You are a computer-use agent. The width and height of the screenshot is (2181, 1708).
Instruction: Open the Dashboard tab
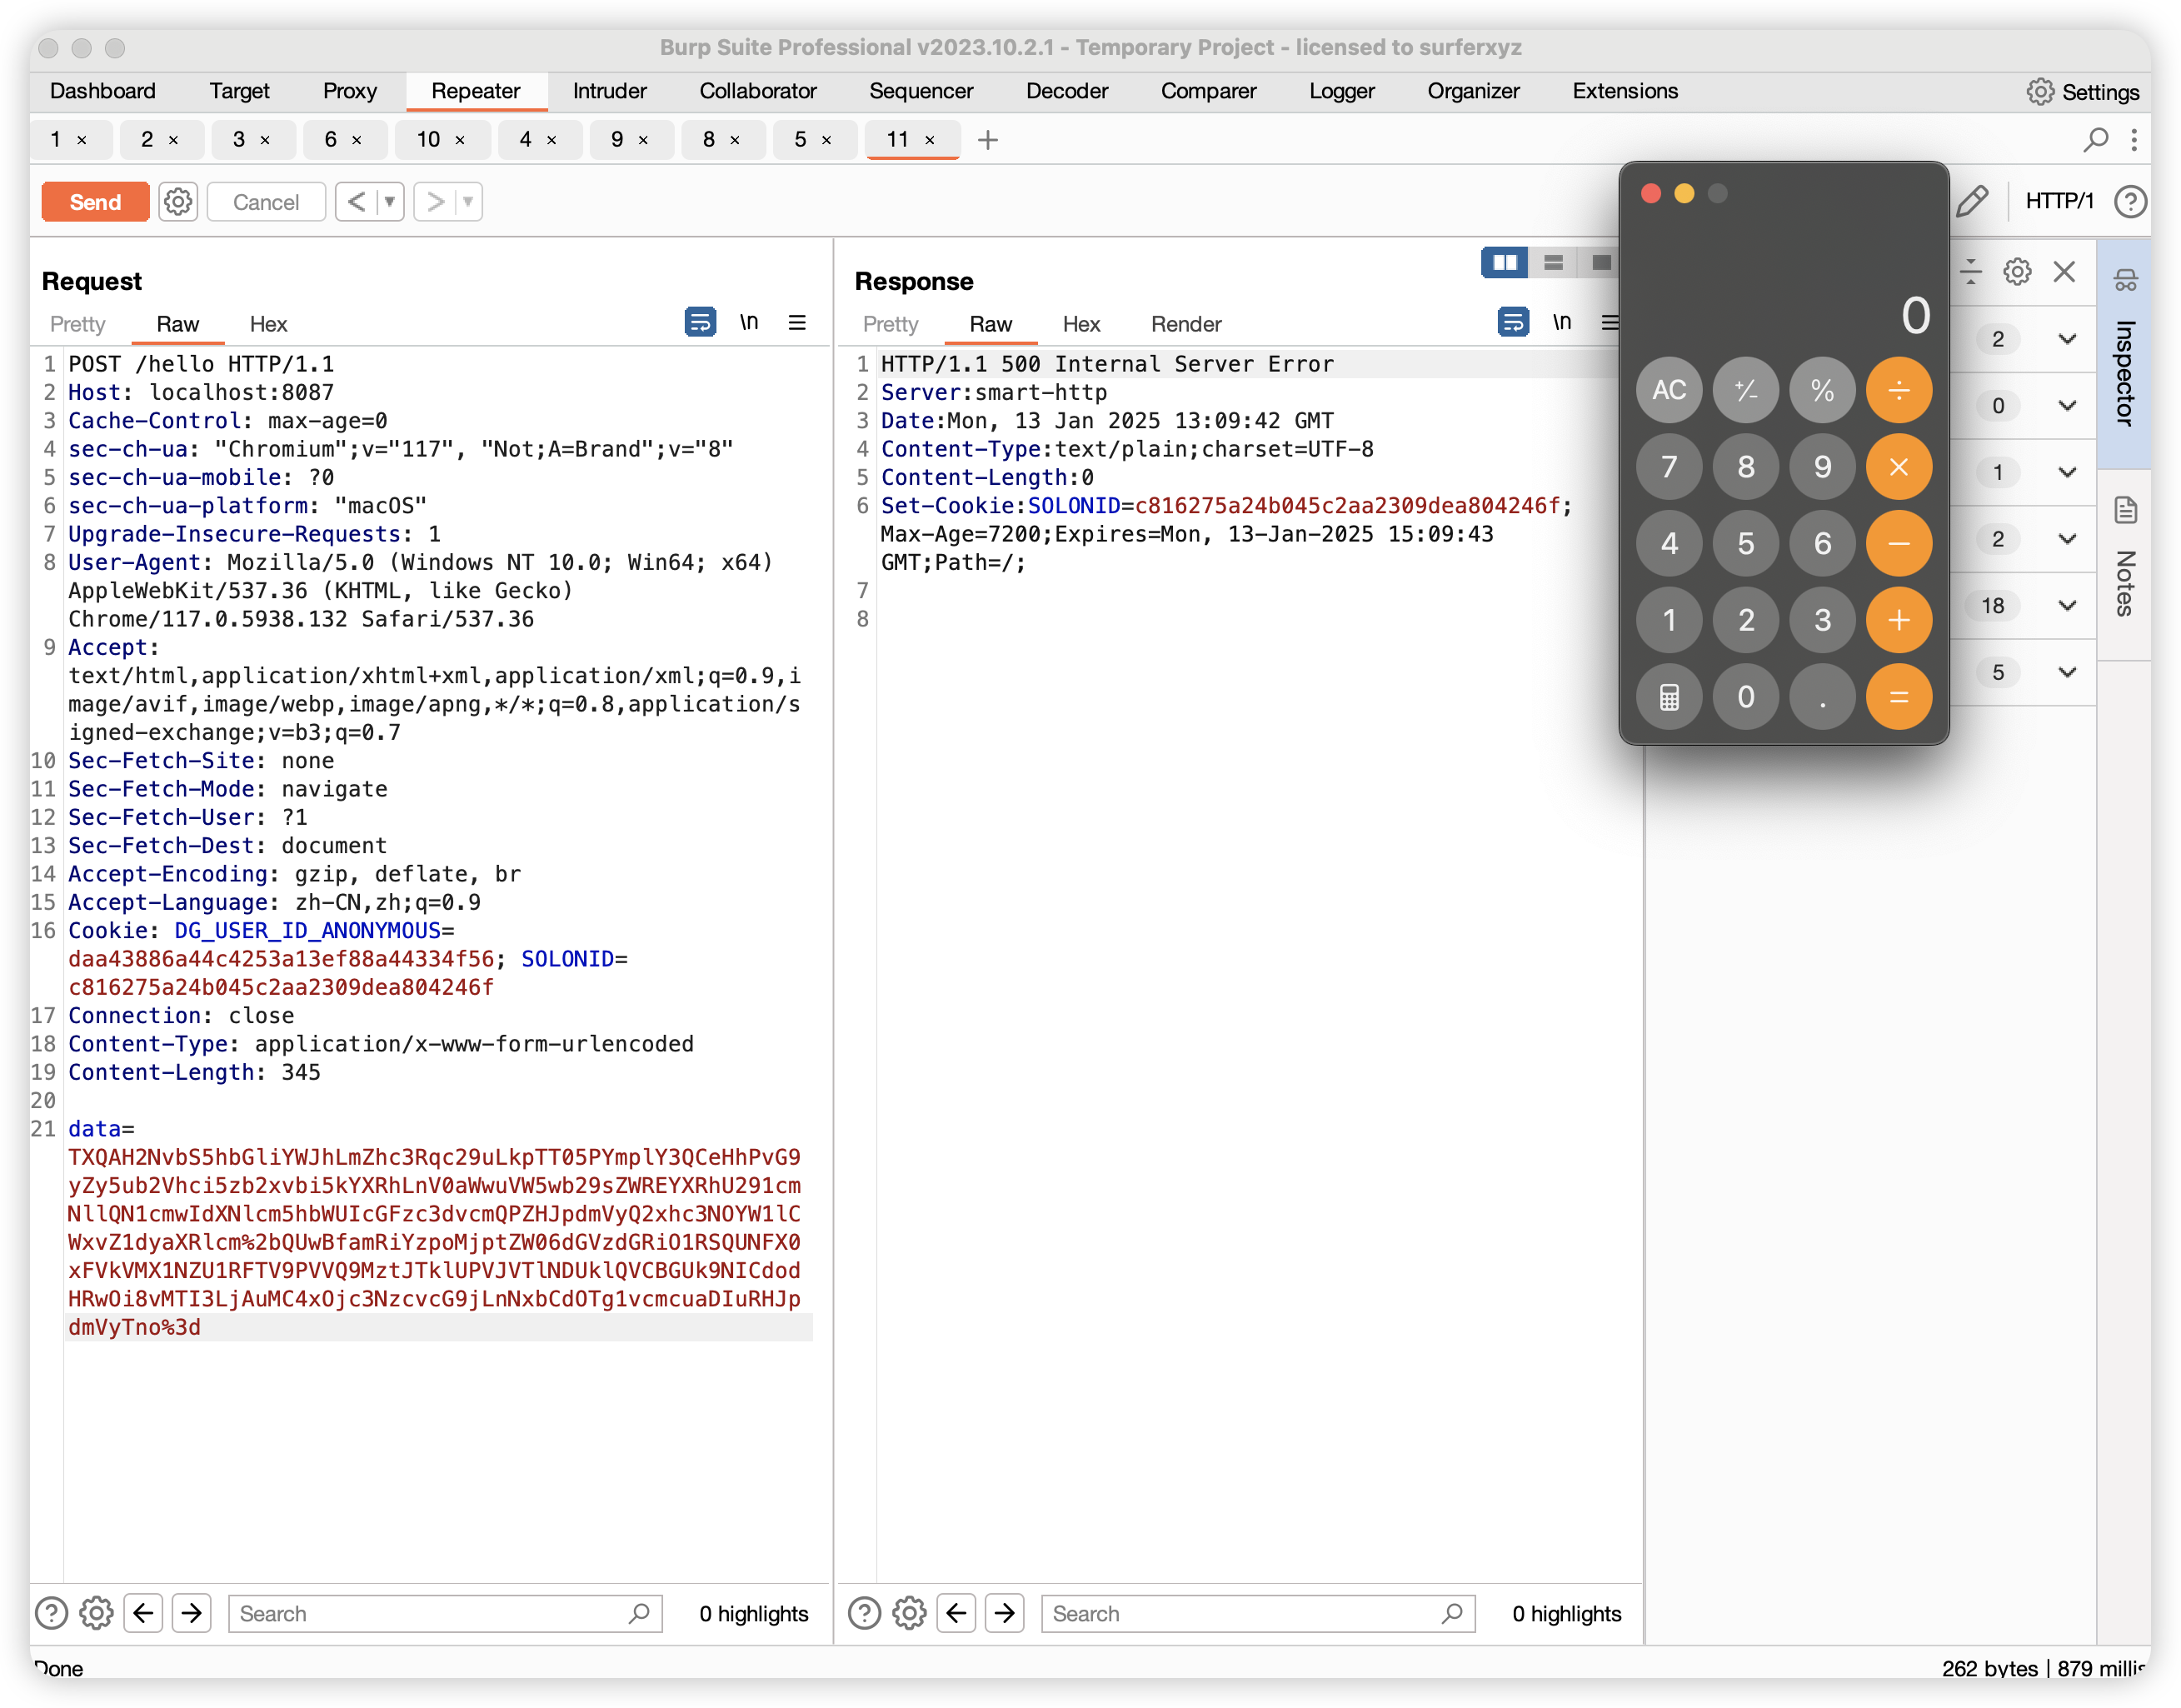click(x=103, y=91)
